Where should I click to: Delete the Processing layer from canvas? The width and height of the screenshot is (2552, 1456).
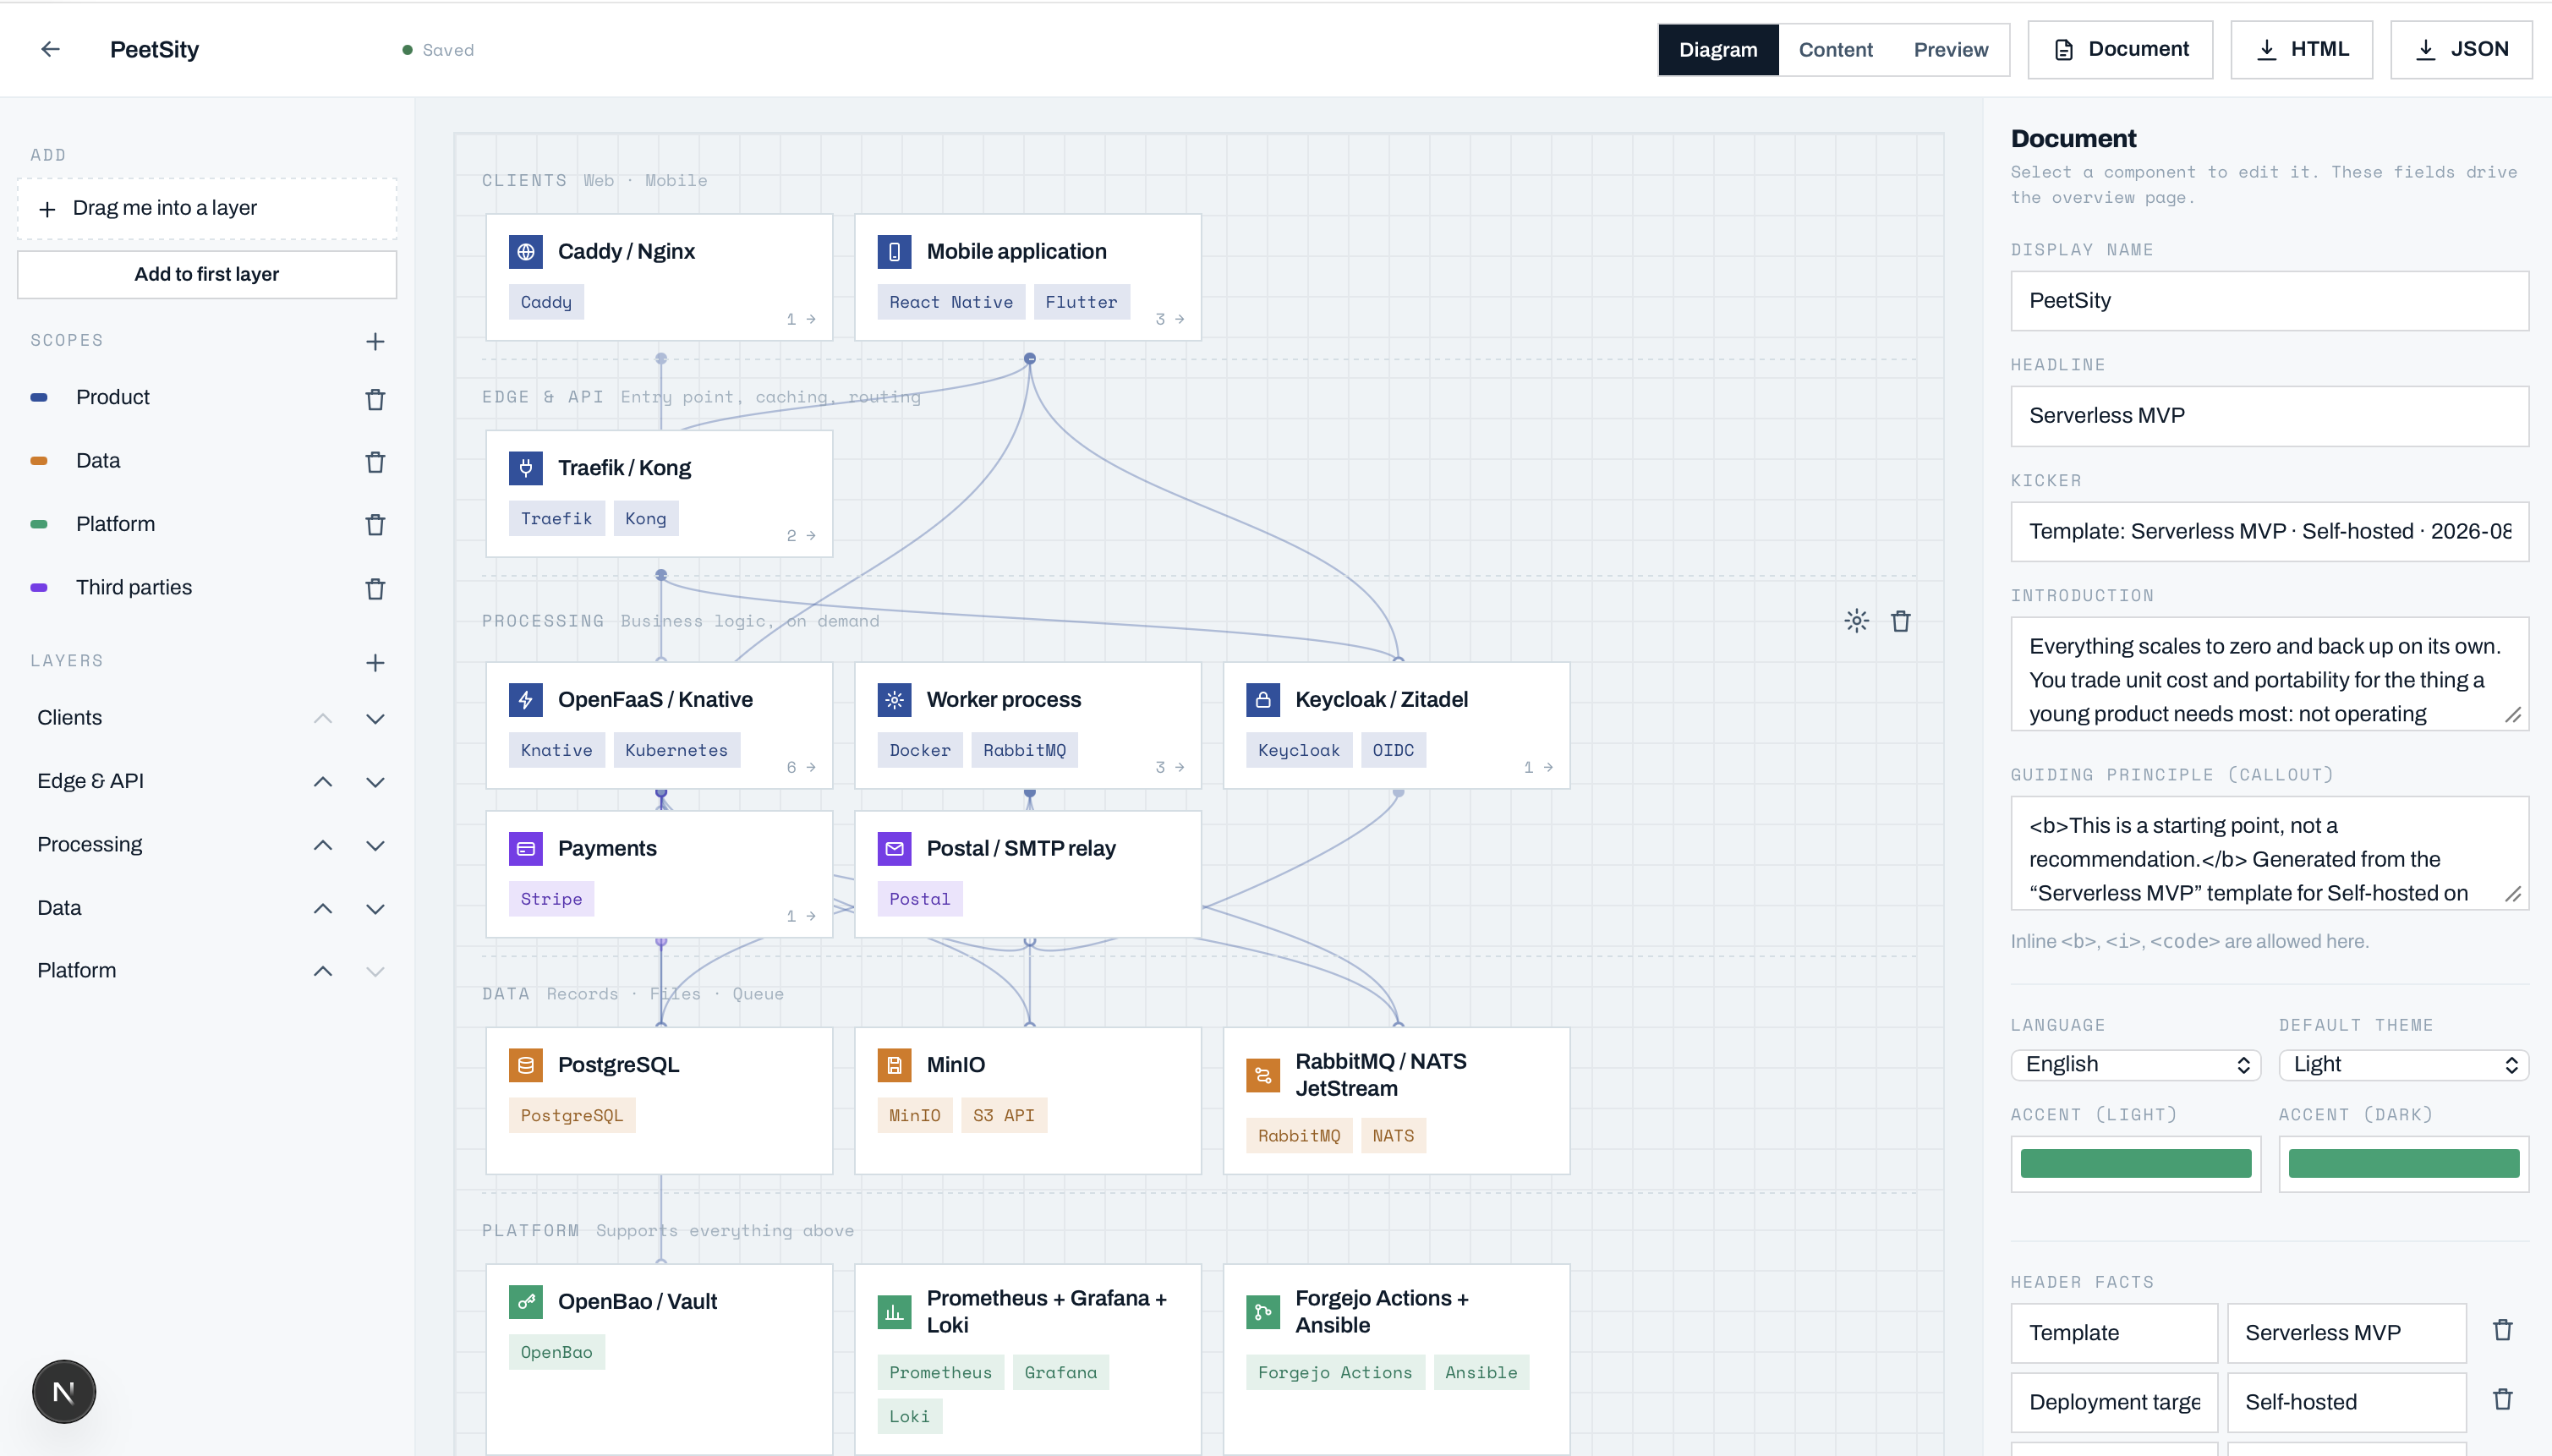(1900, 621)
